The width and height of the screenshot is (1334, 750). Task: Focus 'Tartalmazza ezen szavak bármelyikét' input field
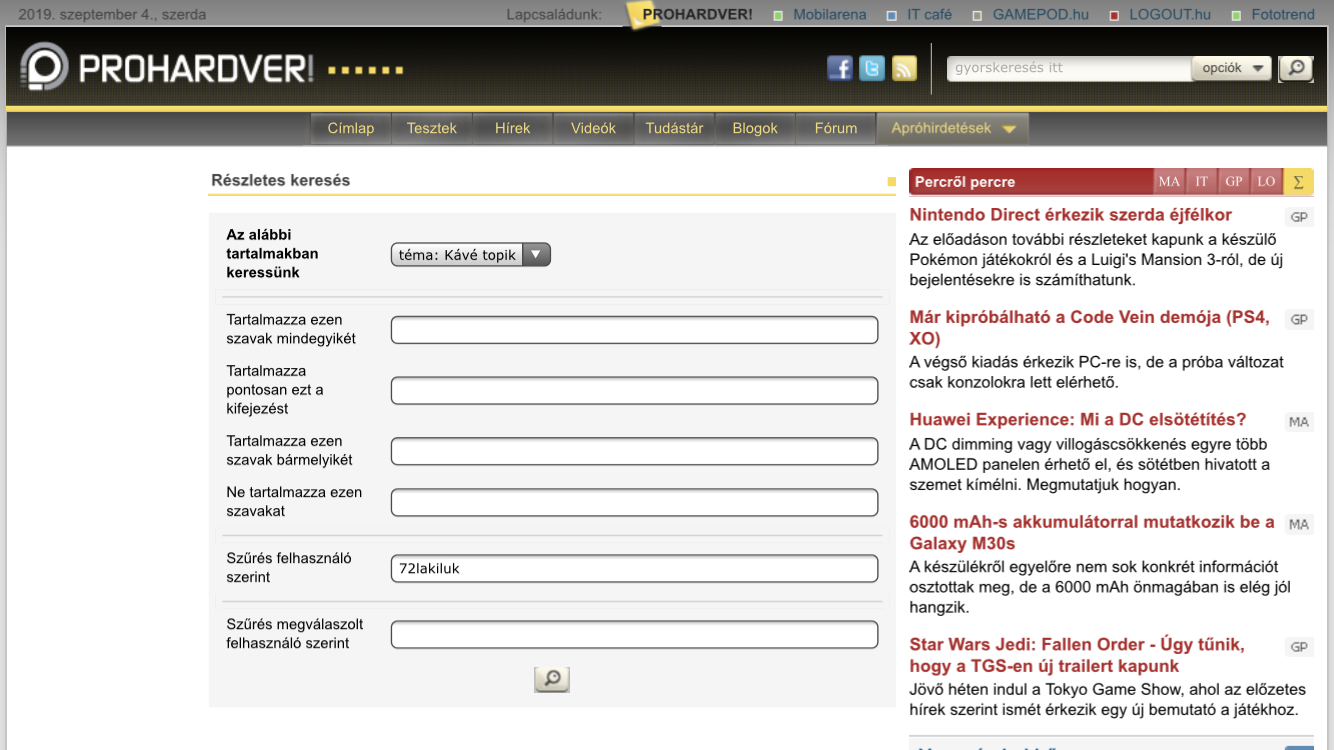click(634, 451)
